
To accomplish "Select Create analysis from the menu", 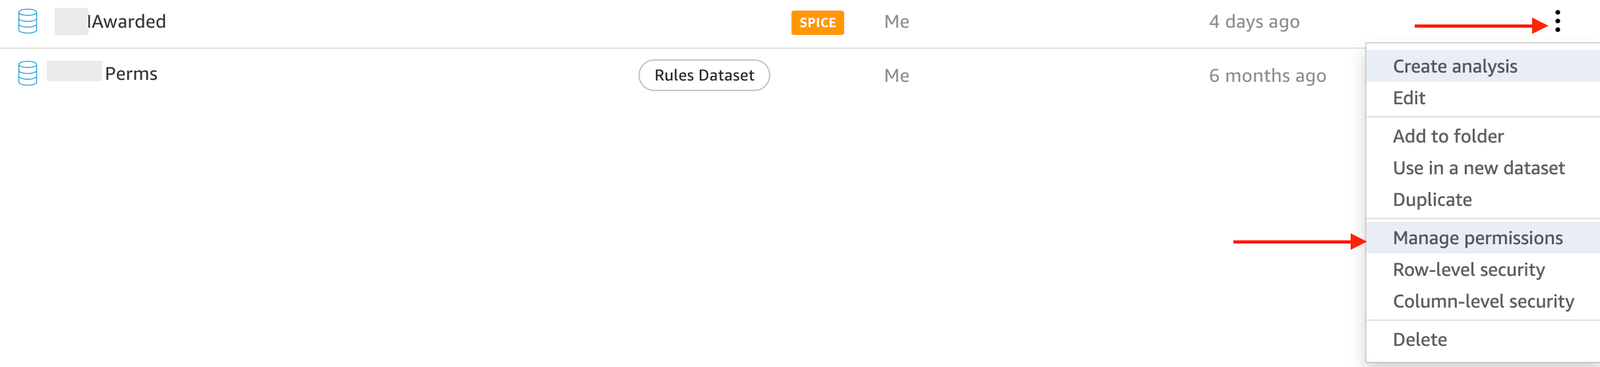I will tap(1454, 66).
